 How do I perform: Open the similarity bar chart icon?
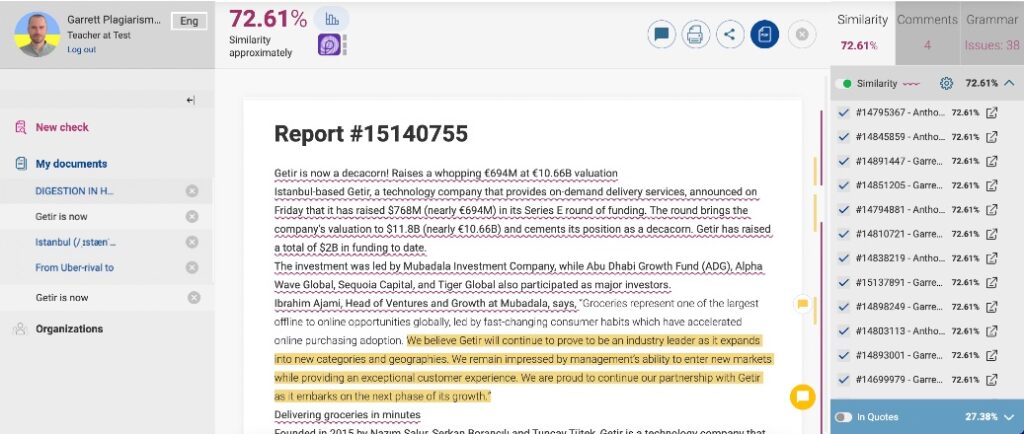[x=331, y=19]
